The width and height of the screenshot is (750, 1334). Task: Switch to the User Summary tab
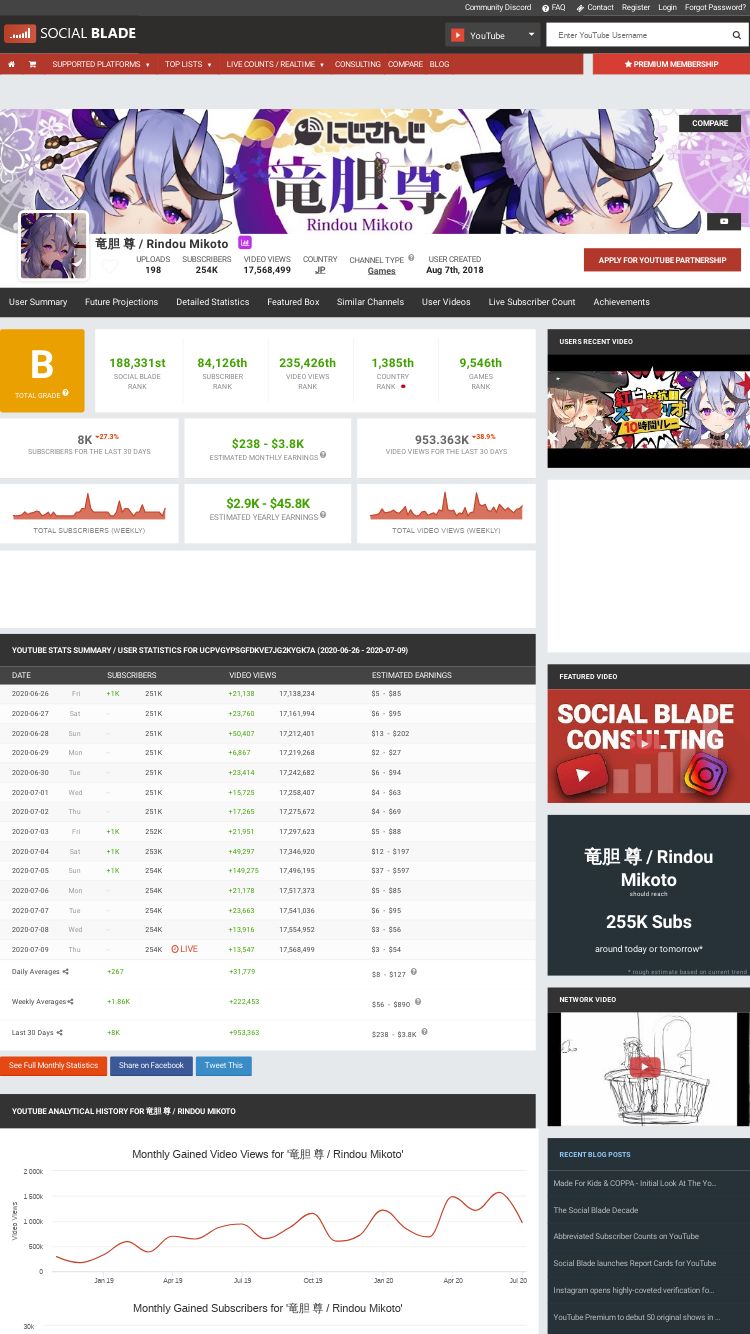(38, 302)
